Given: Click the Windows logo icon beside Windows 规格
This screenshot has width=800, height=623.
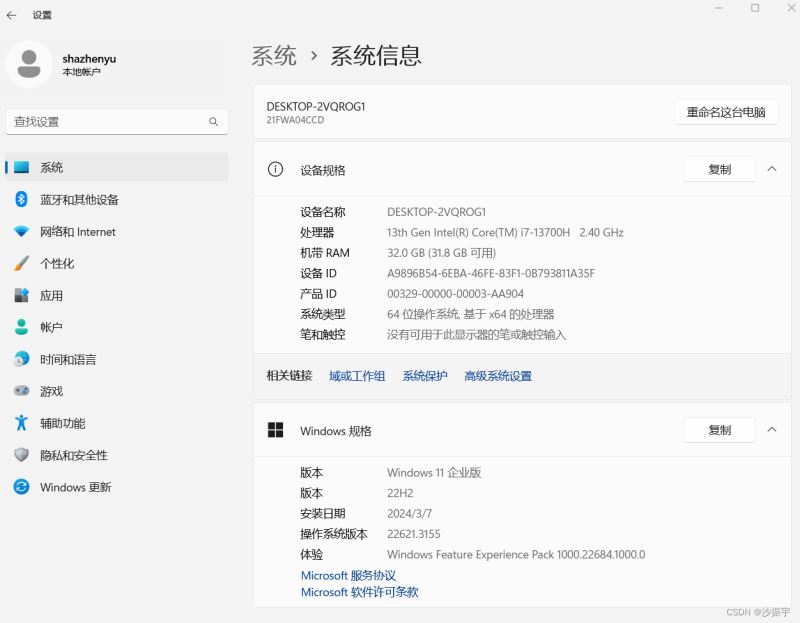Looking at the screenshot, I should [x=276, y=430].
